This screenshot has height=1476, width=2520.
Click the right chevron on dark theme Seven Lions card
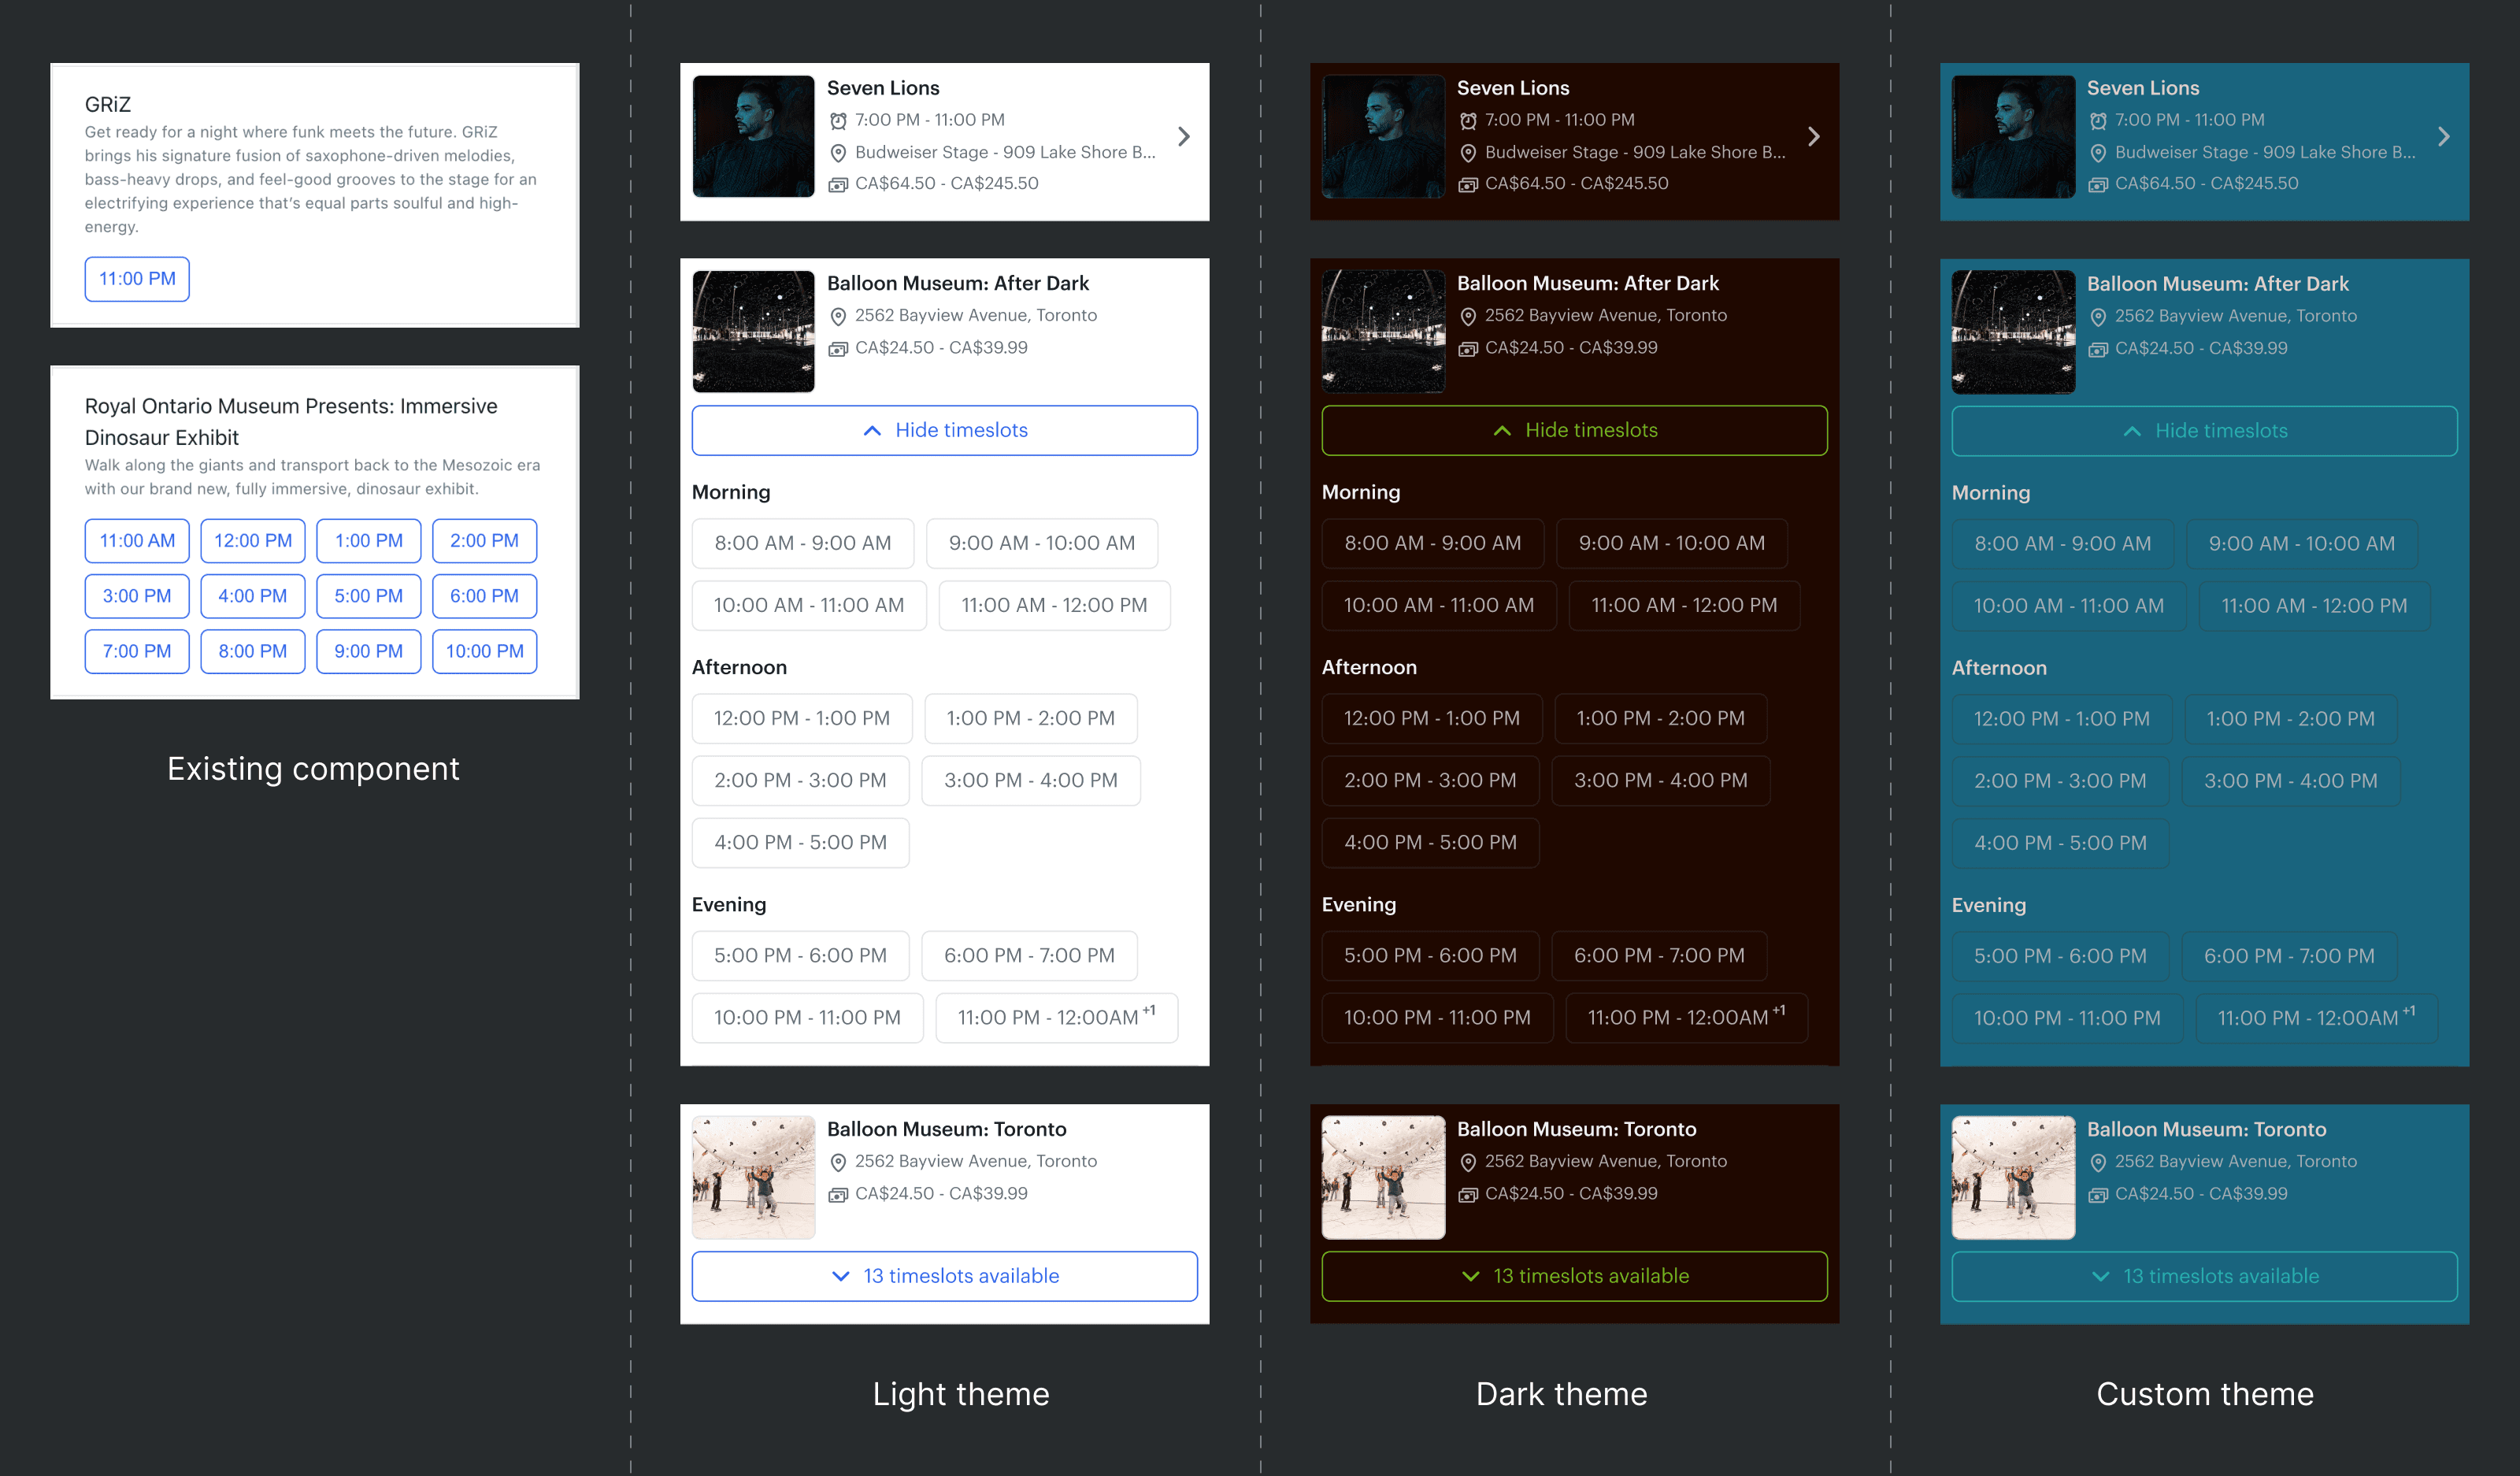(1813, 137)
